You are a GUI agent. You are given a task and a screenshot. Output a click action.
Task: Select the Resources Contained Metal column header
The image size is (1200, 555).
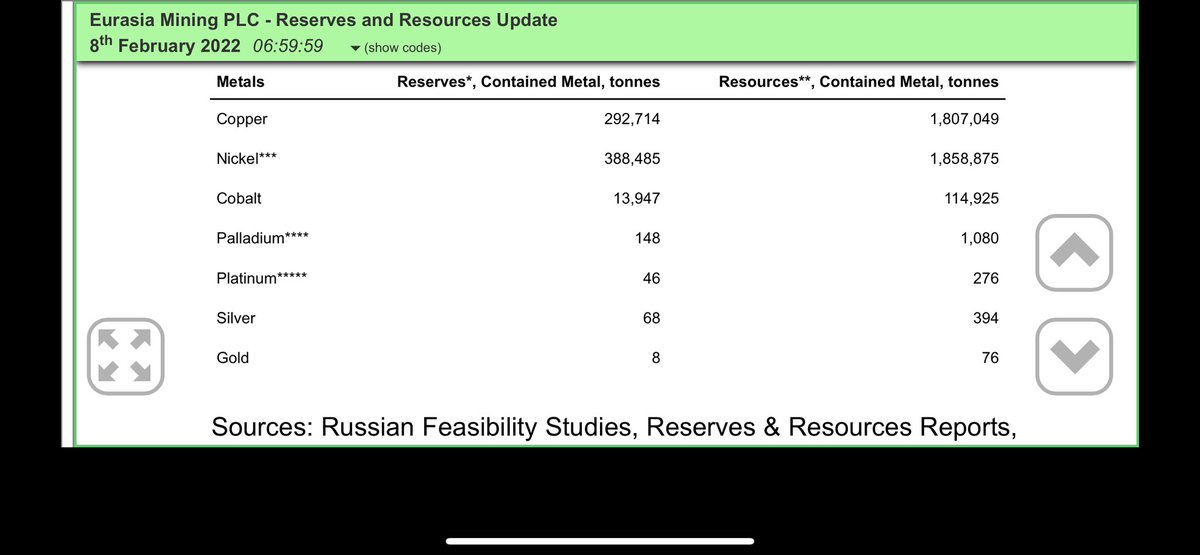click(859, 82)
